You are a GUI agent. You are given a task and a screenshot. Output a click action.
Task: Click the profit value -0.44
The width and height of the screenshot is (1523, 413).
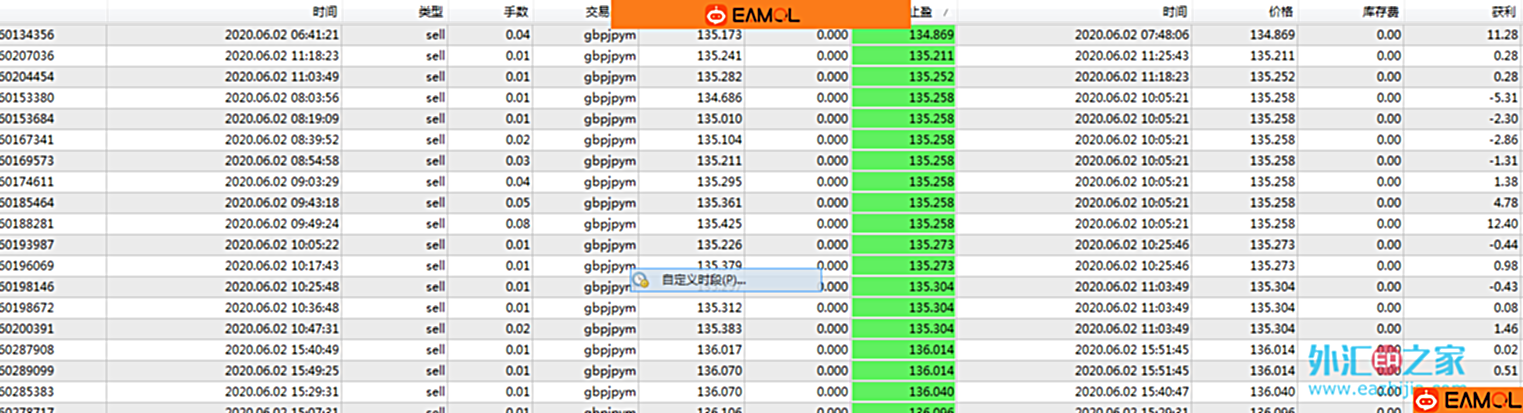pyautogui.click(x=1503, y=244)
